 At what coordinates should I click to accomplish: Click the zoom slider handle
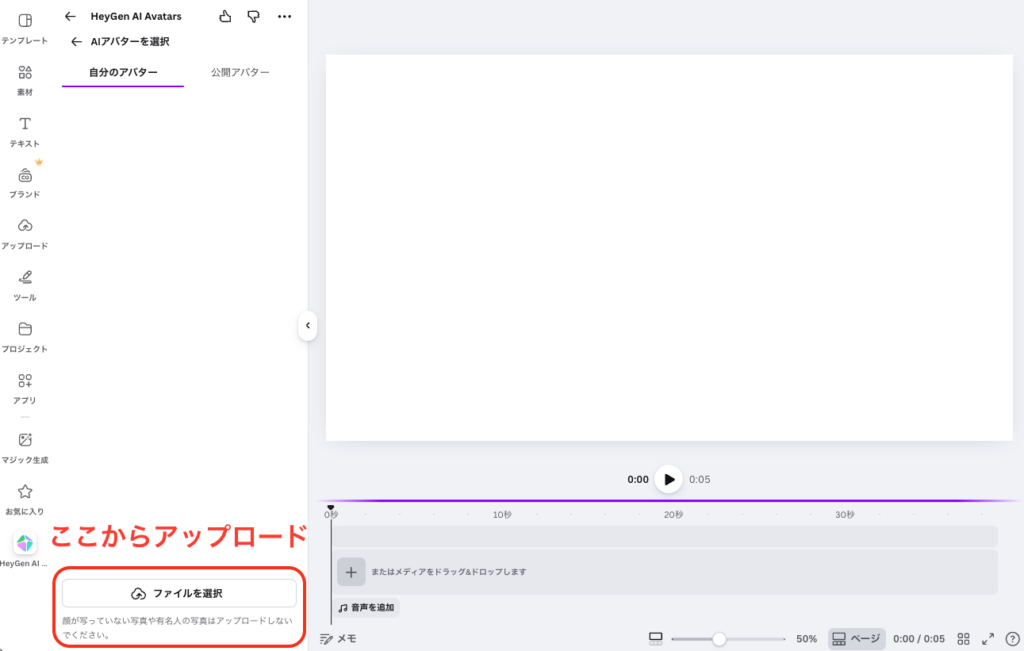(719, 638)
